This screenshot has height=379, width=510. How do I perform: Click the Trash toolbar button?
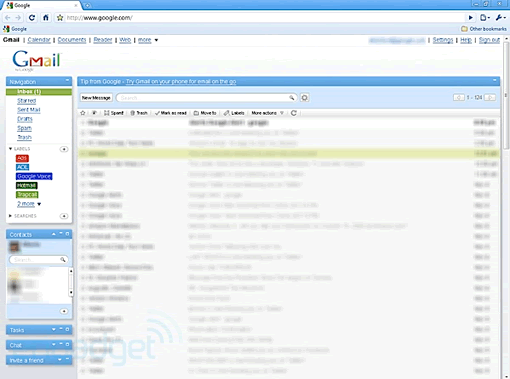pyautogui.click(x=139, y=113)
